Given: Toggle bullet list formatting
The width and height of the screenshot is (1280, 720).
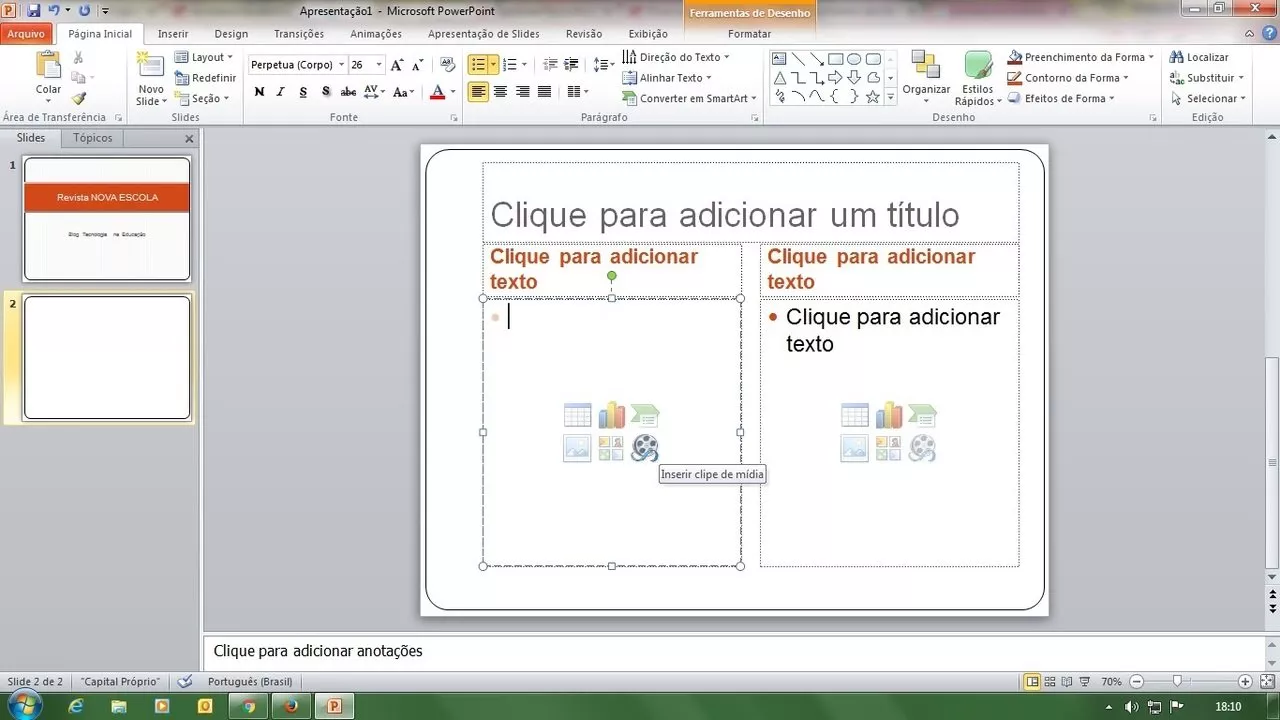Looking at the screenshot, I should click(x=478, y=63).
